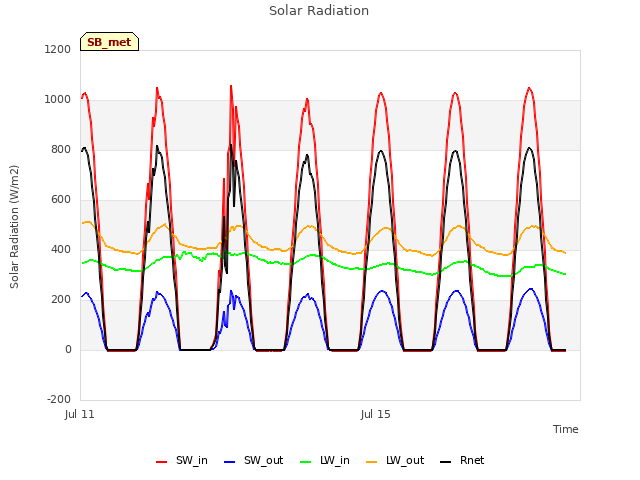Toggle the LW_out legend entry
Viewport: 640px width, 480px height.
click(395, 461)
